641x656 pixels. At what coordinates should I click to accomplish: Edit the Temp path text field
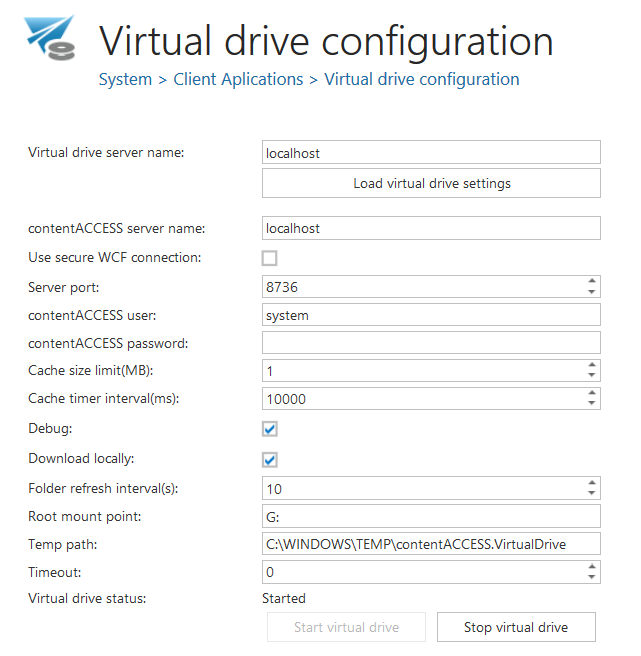pyautogui.click(x=431, y=543)
